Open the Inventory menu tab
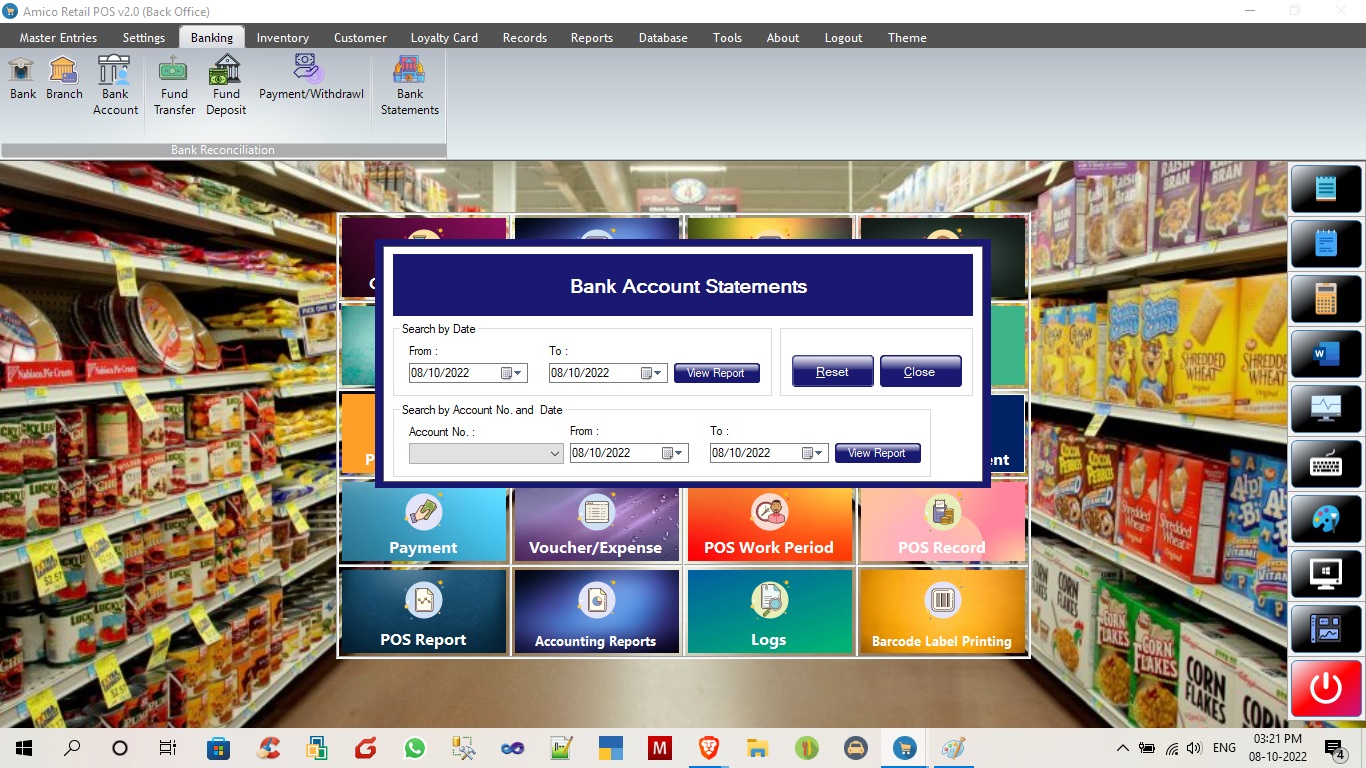The height and width of the screenshot is (768, 1366). (x=282, y=38)
